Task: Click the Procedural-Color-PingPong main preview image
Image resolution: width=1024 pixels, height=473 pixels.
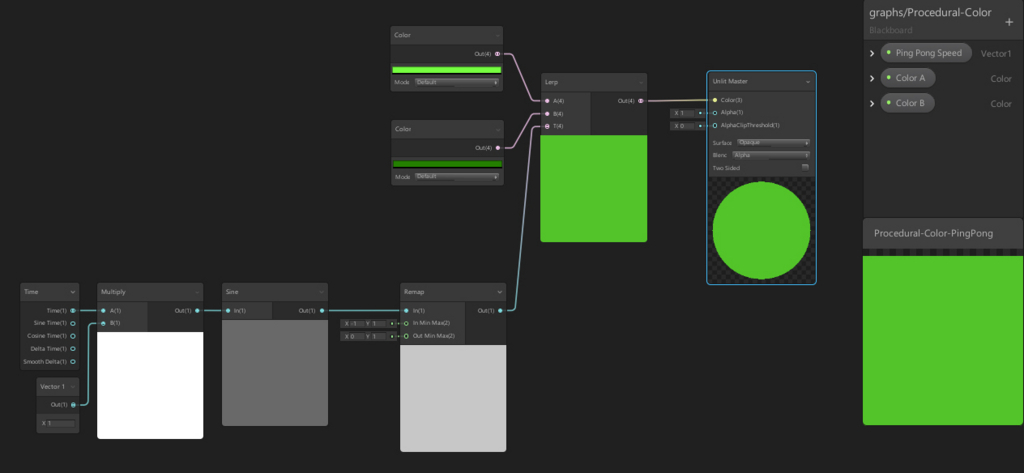Action: (943, 340)
